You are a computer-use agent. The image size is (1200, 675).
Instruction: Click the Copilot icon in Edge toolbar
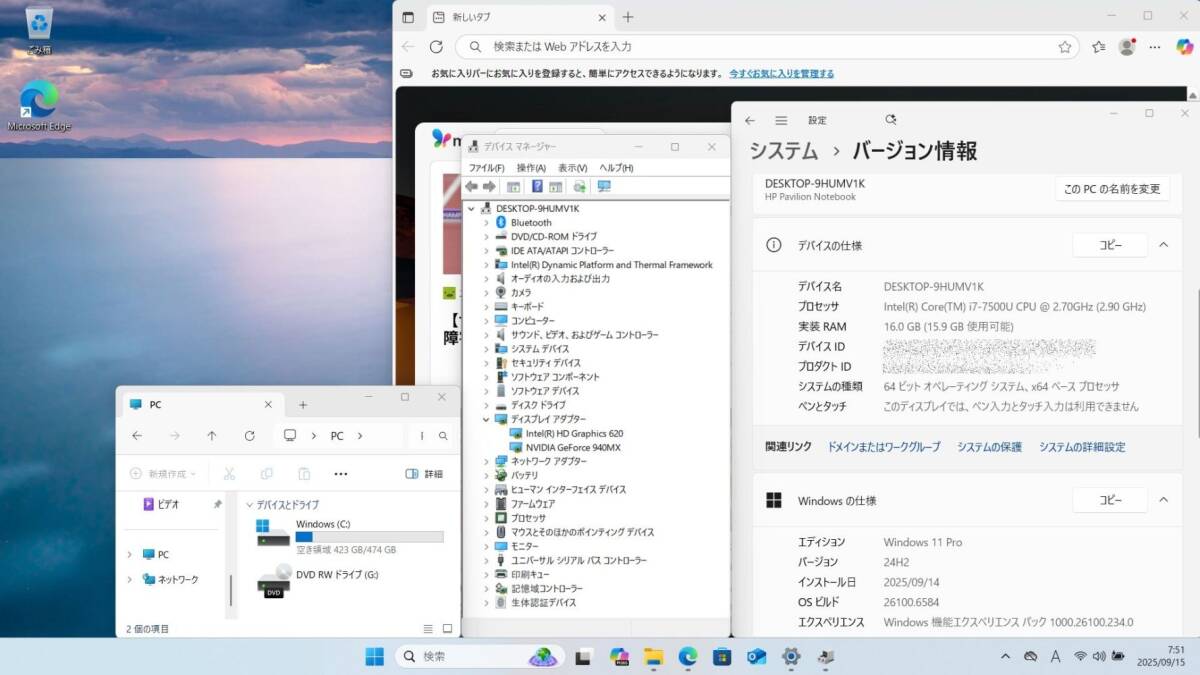click(1184, 47)
